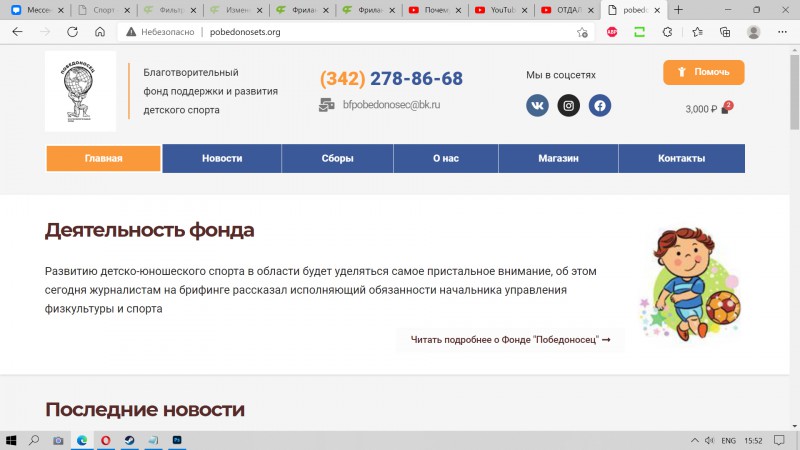The image size is (800, 450).
Task: Switch to the 'Мессе' messenger tab
Action: click(x=38, y=10)
